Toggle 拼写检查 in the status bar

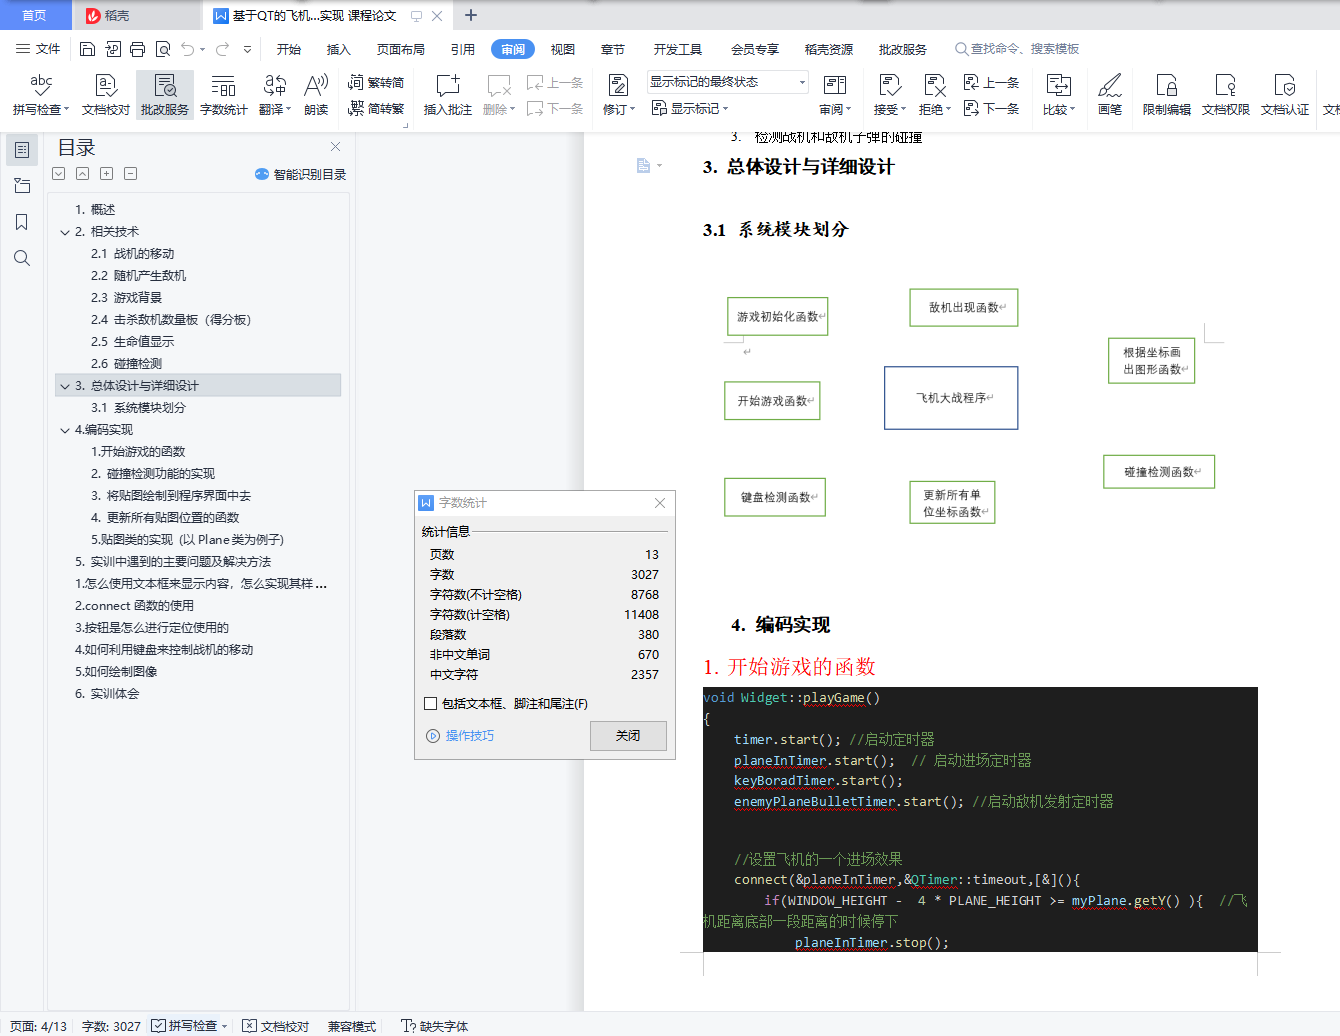(186, 1026)
